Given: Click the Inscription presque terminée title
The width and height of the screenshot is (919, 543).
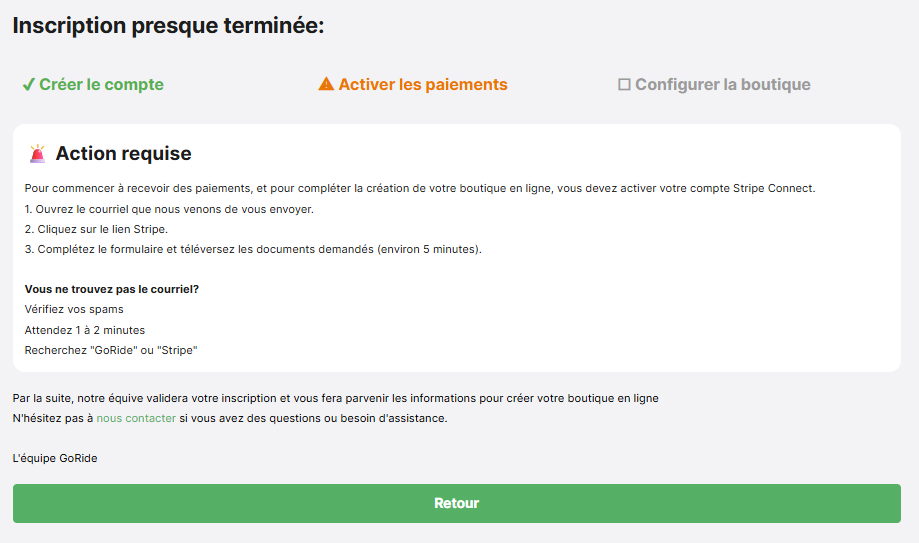Looking at the screenshot, I should tap(168, 26).
